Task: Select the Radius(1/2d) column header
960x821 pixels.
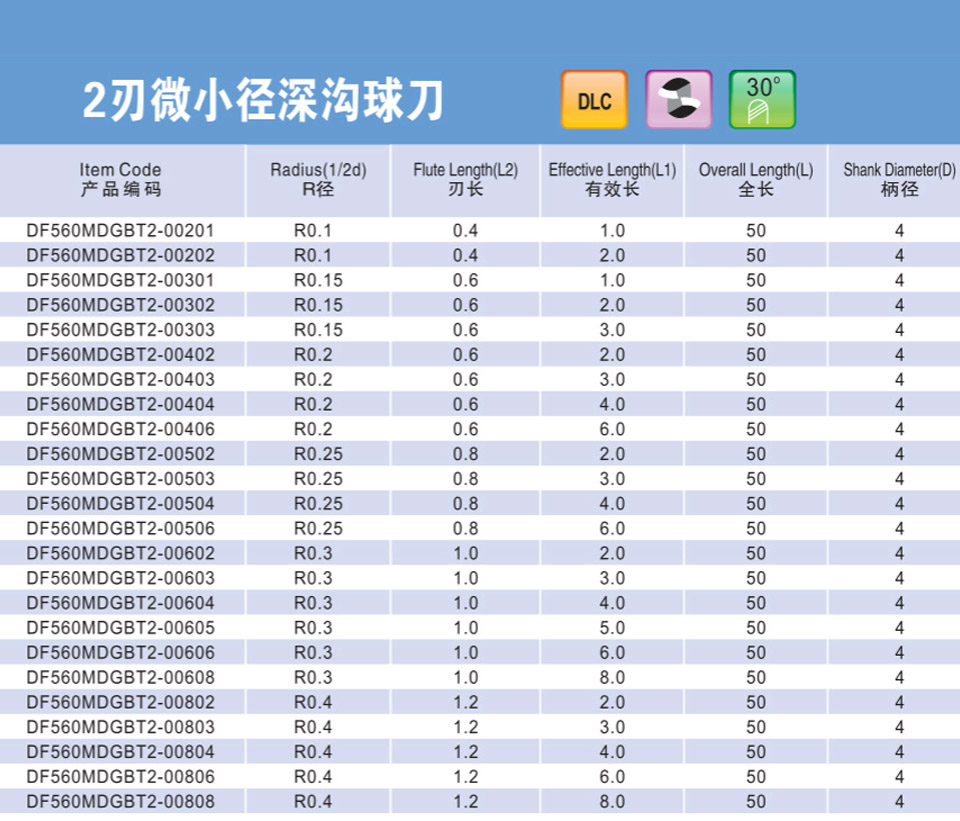Action: coord(318,179)
